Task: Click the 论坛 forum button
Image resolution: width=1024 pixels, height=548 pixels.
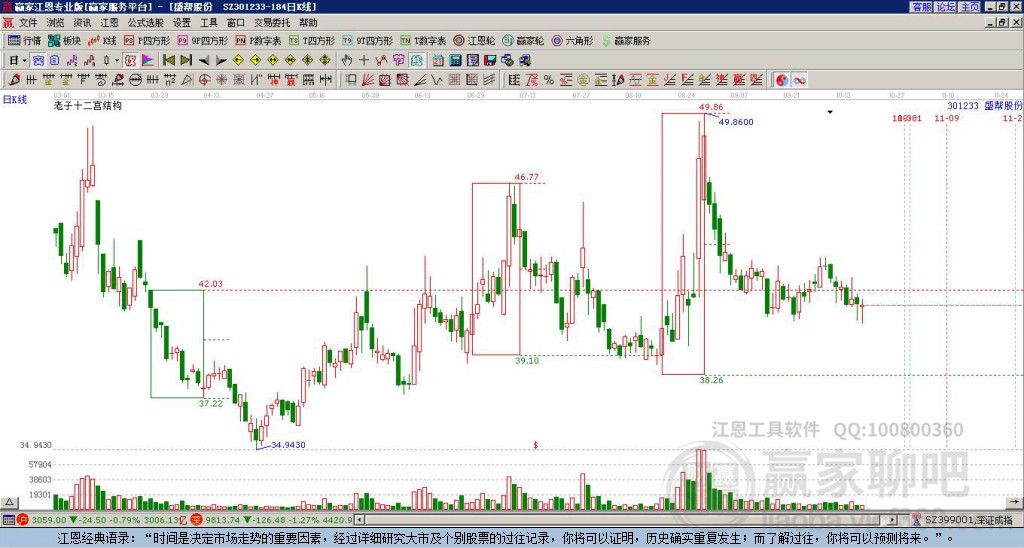Action: click(946, 7)
